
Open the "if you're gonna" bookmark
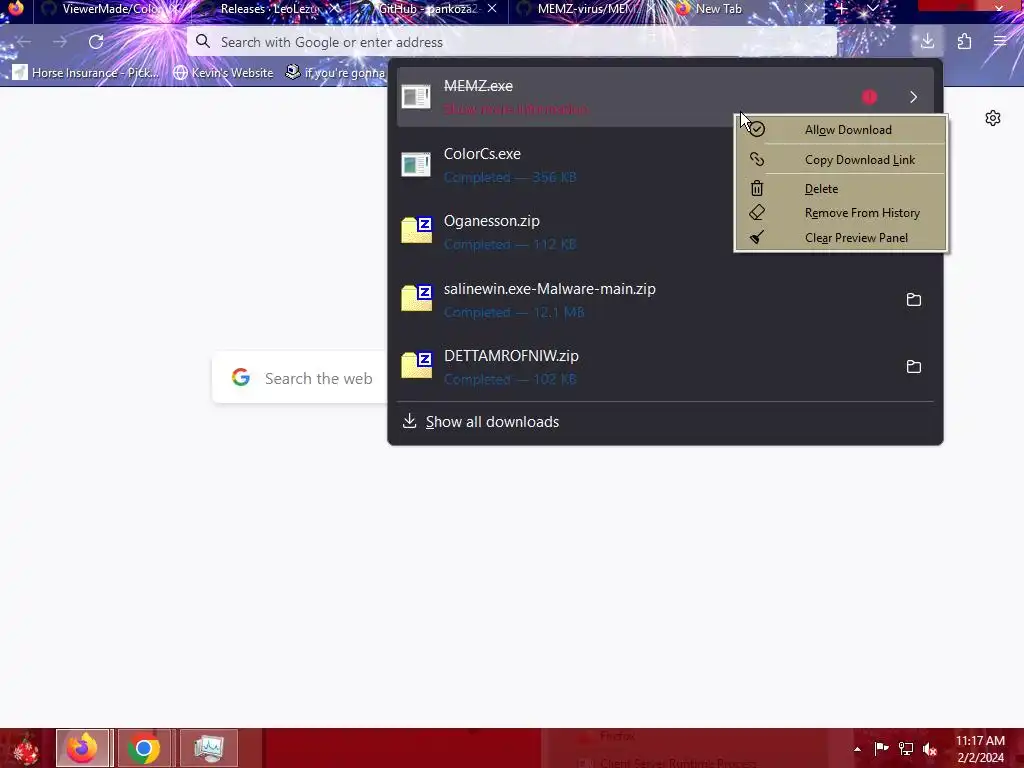click(x=335, y=72)
